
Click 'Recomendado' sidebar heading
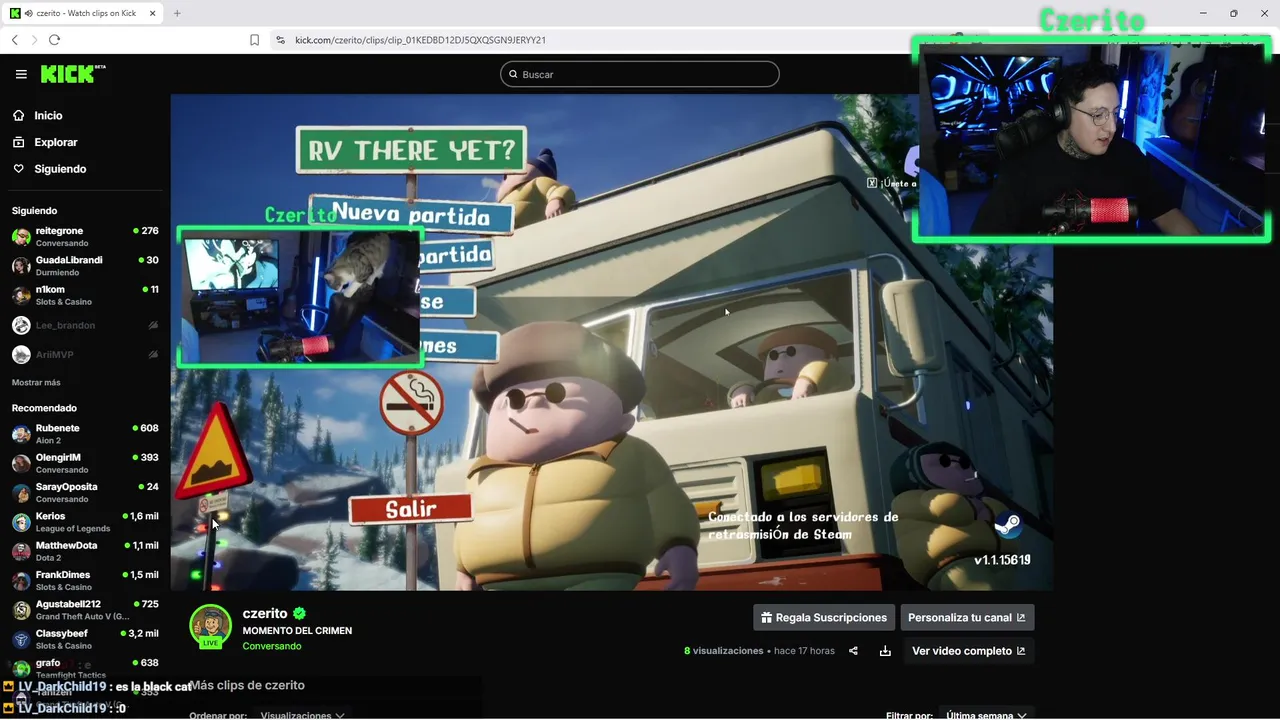[44, 408]
